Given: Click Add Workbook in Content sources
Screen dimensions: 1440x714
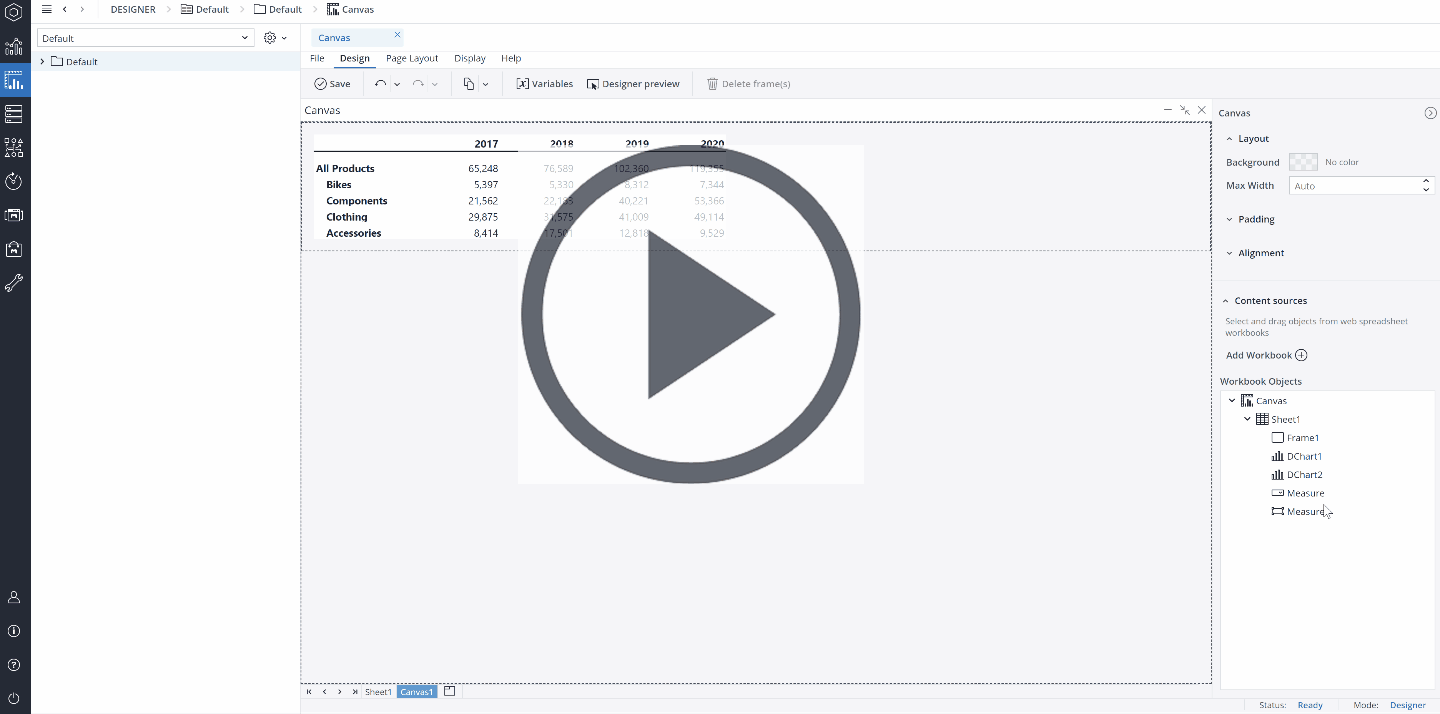Looking at the screenshot, I should (x=1265, y=355).
